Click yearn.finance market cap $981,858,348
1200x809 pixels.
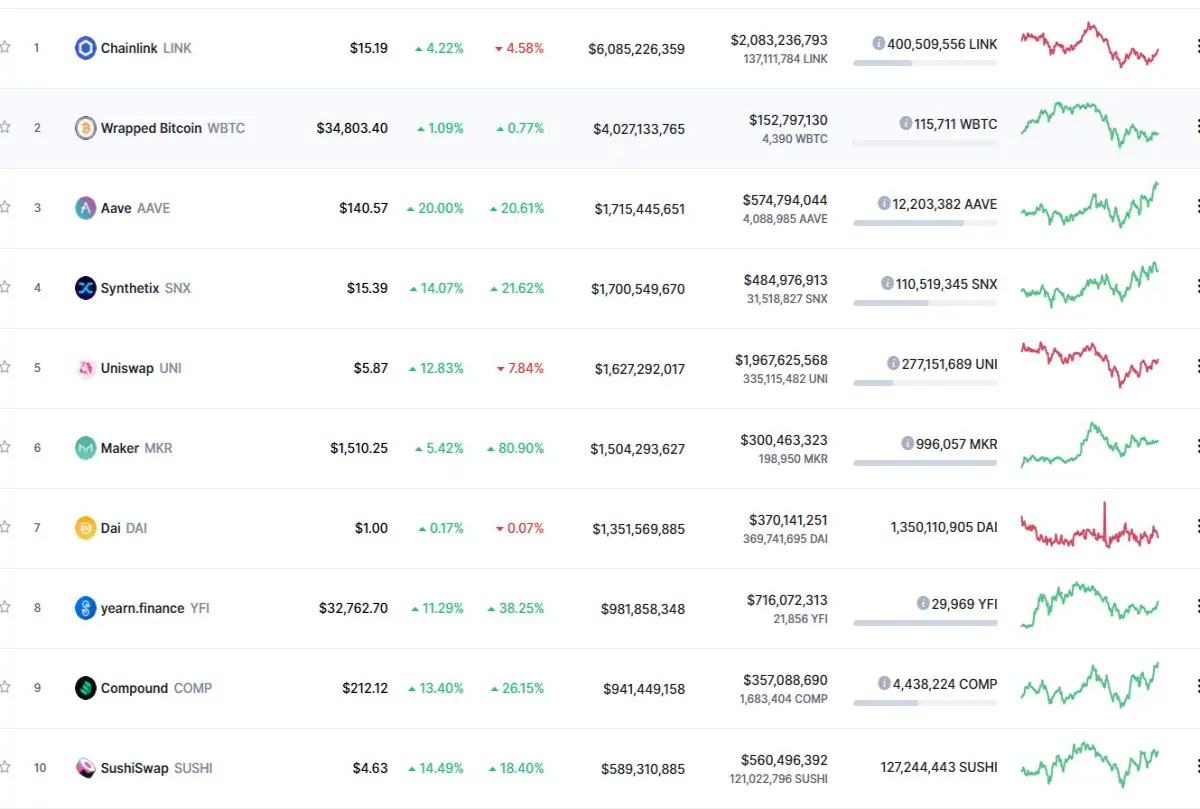coord(643,608)
